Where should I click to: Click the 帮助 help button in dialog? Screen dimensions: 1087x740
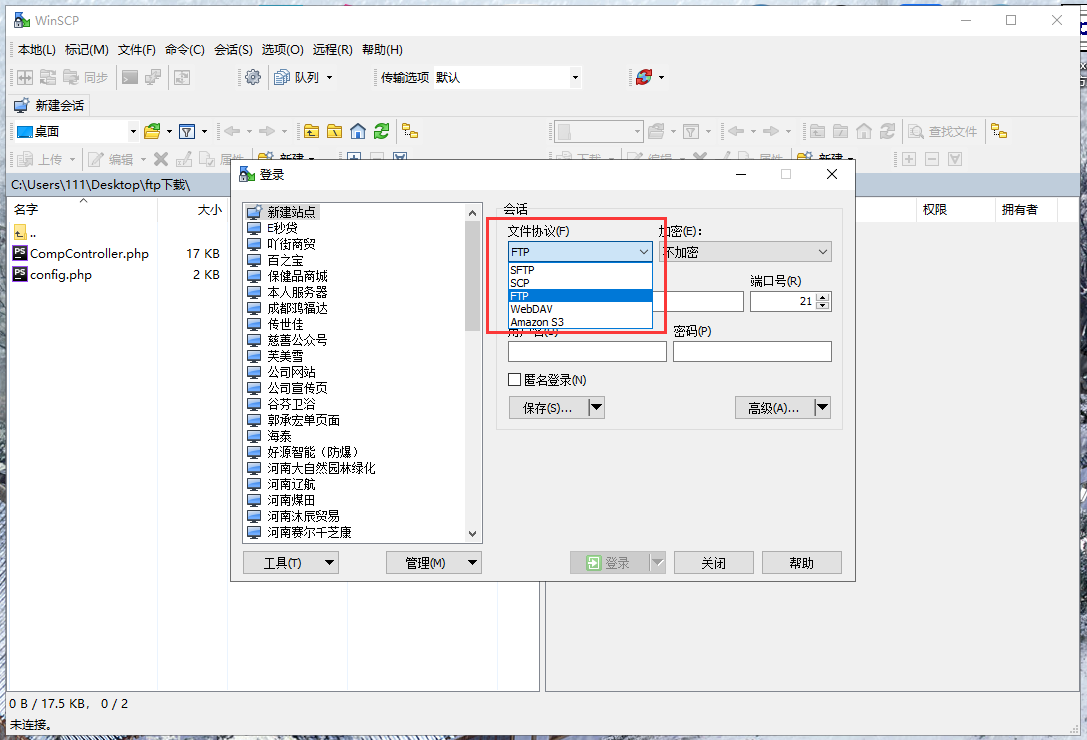(x=801, y=562)
